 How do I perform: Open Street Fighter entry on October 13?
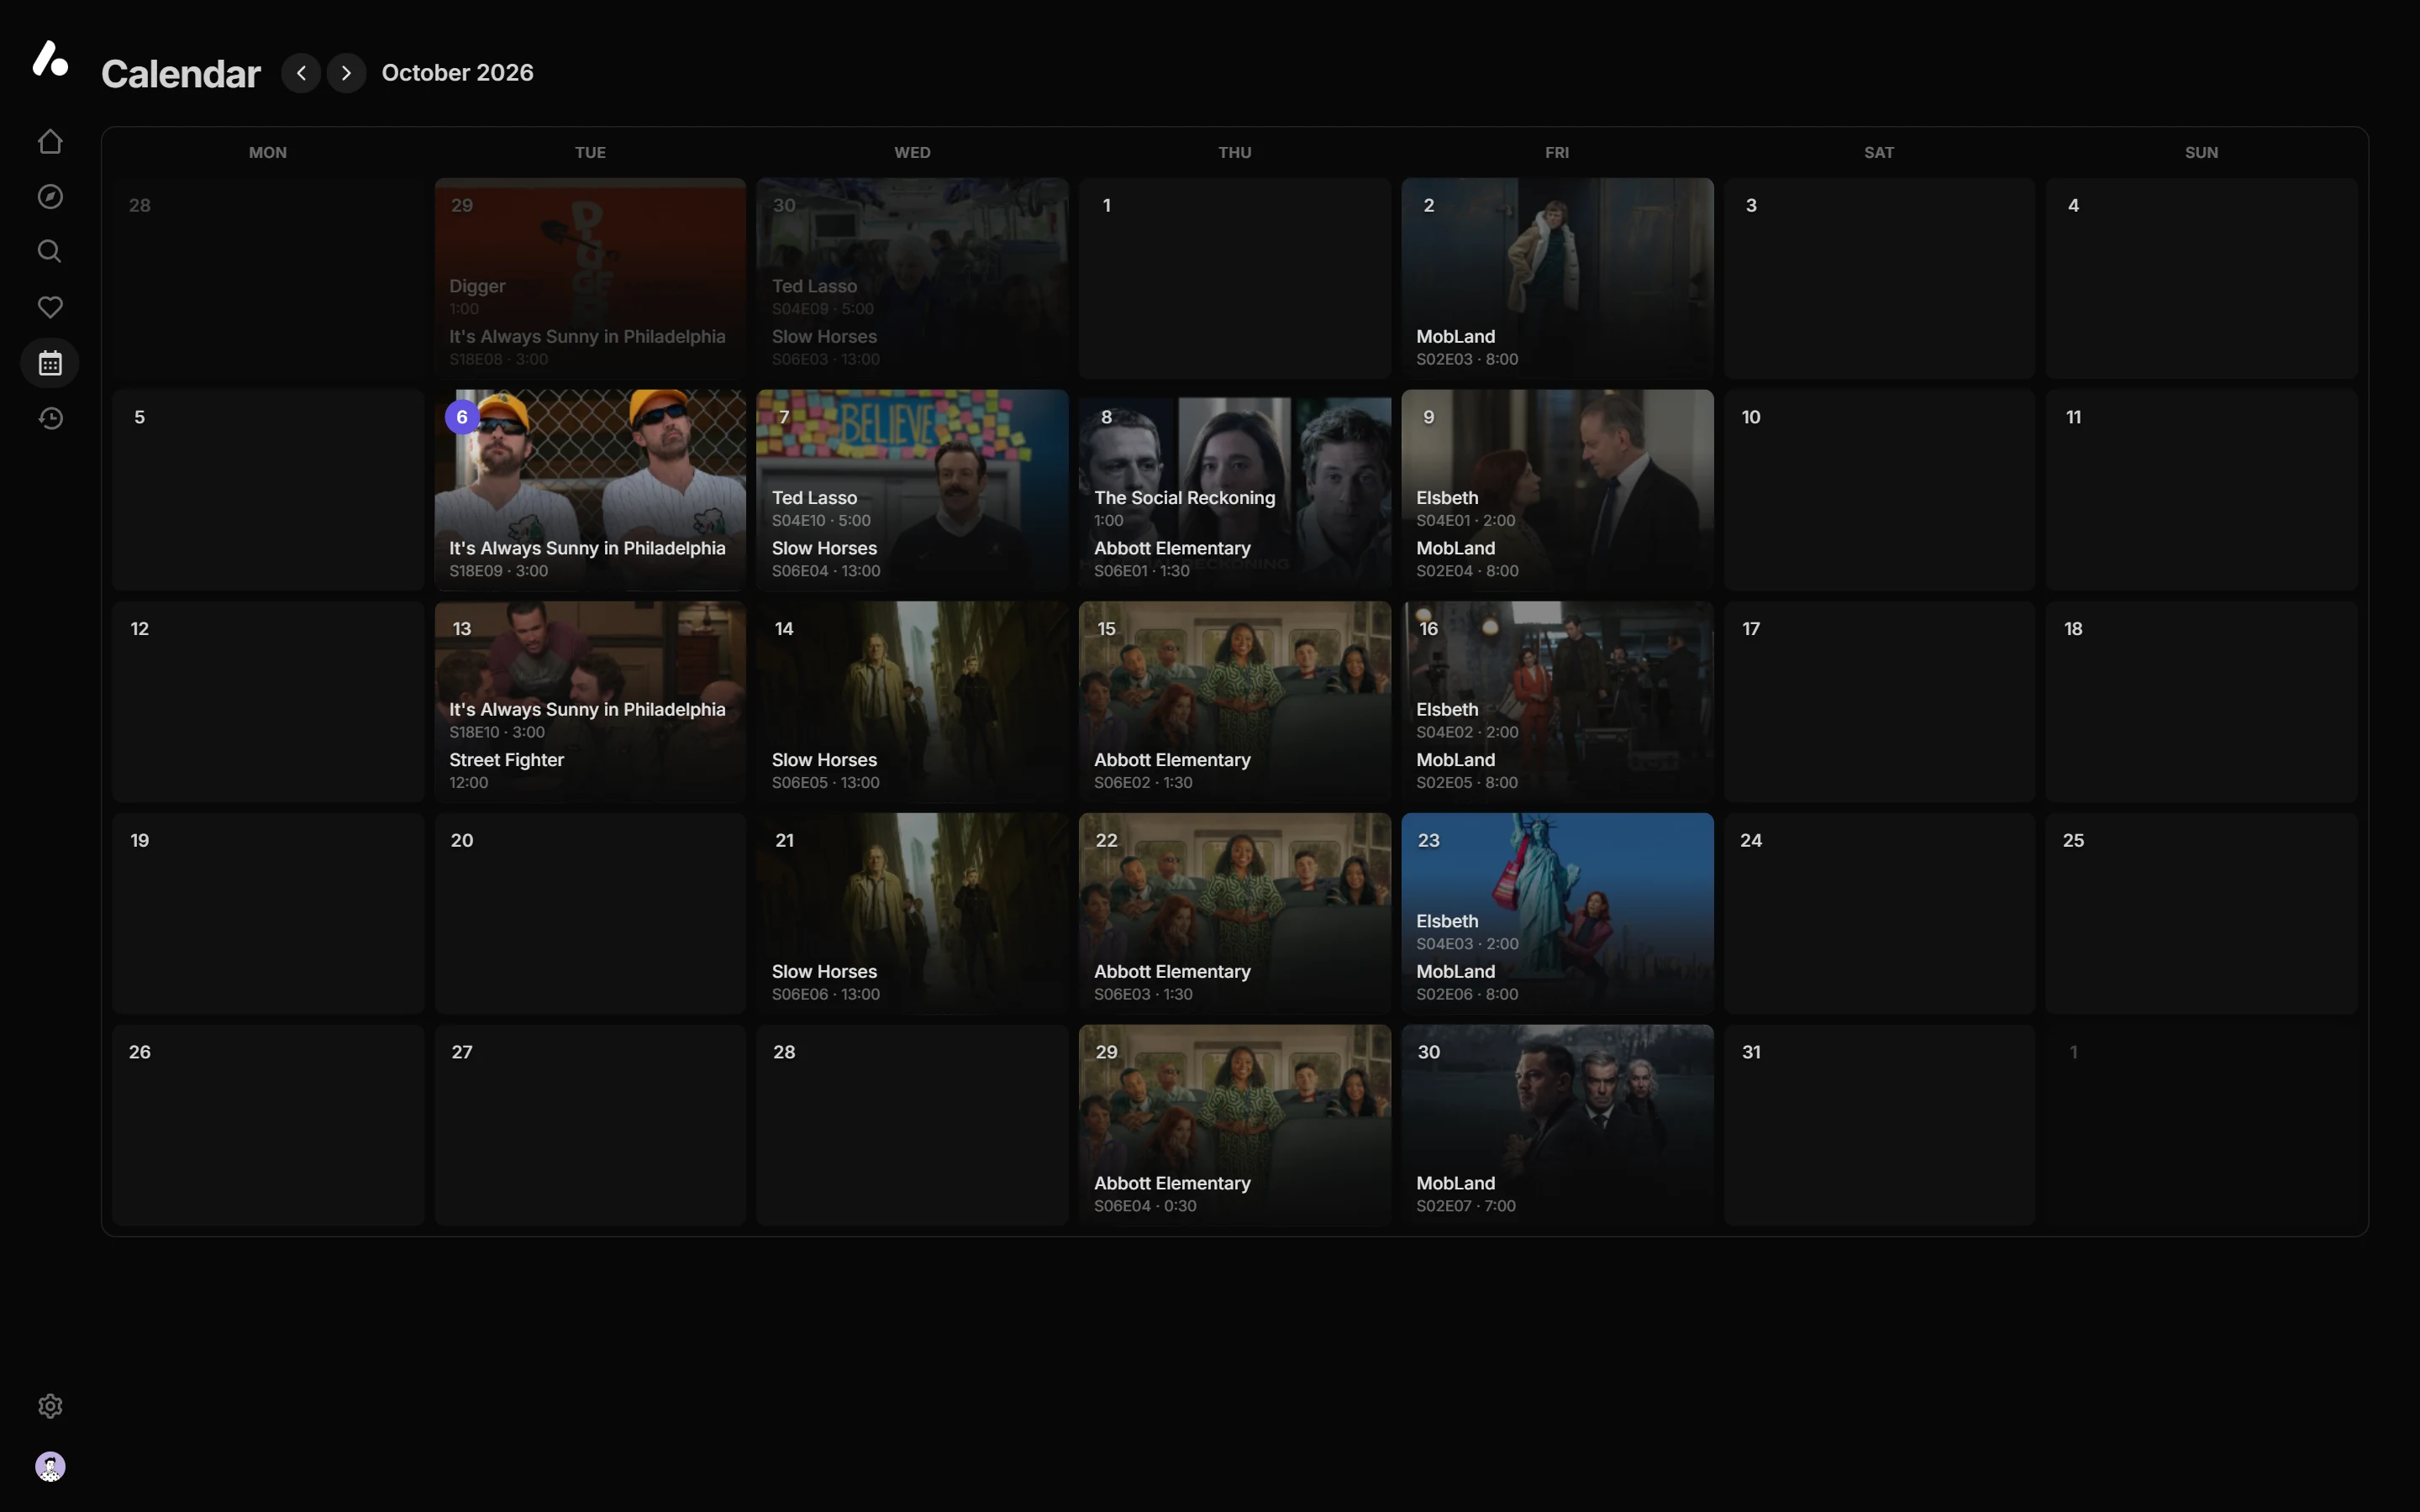pyautogui.click(x=507, y=770)
